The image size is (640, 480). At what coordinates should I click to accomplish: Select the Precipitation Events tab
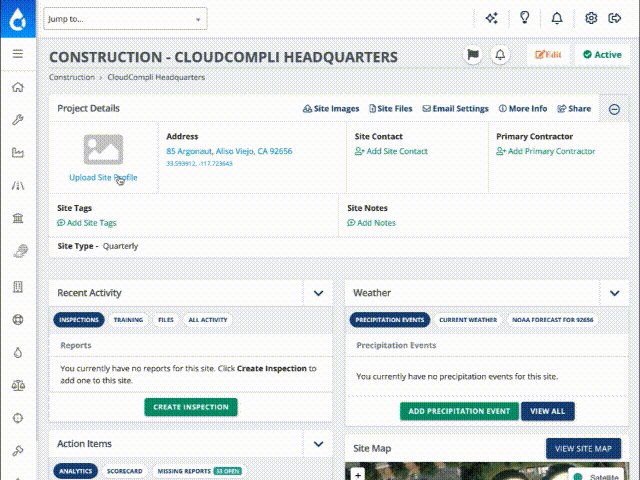tap(390, 320)
